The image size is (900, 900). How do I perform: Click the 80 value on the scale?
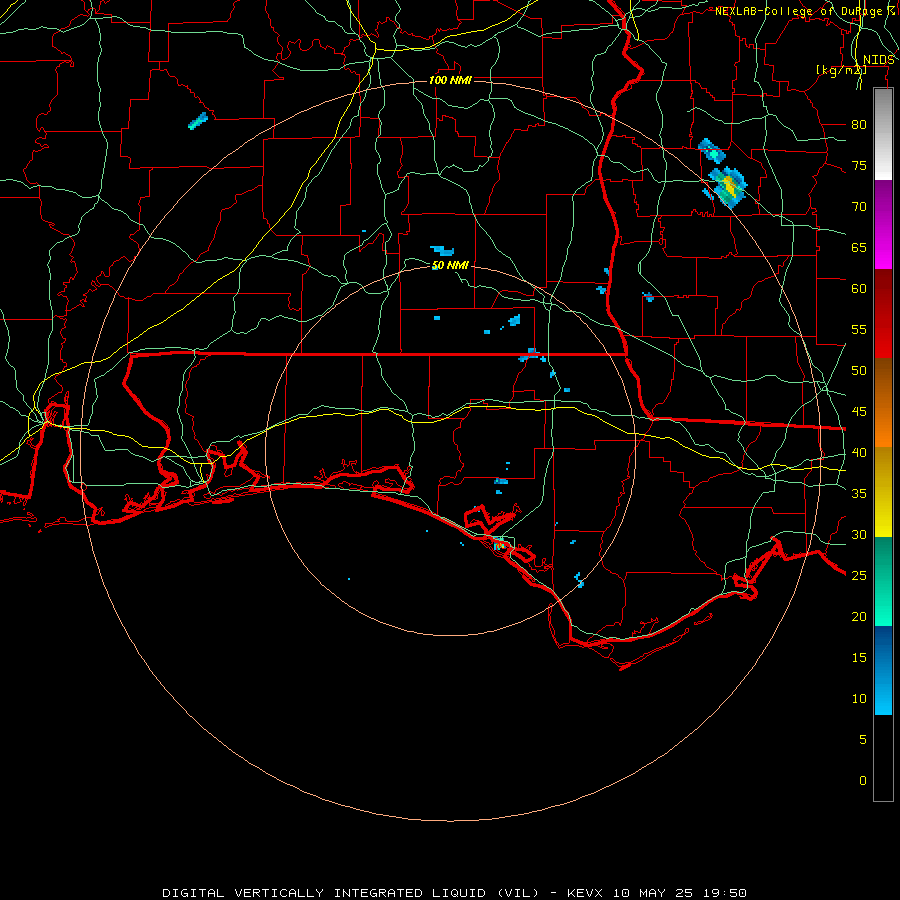point(859,125)
